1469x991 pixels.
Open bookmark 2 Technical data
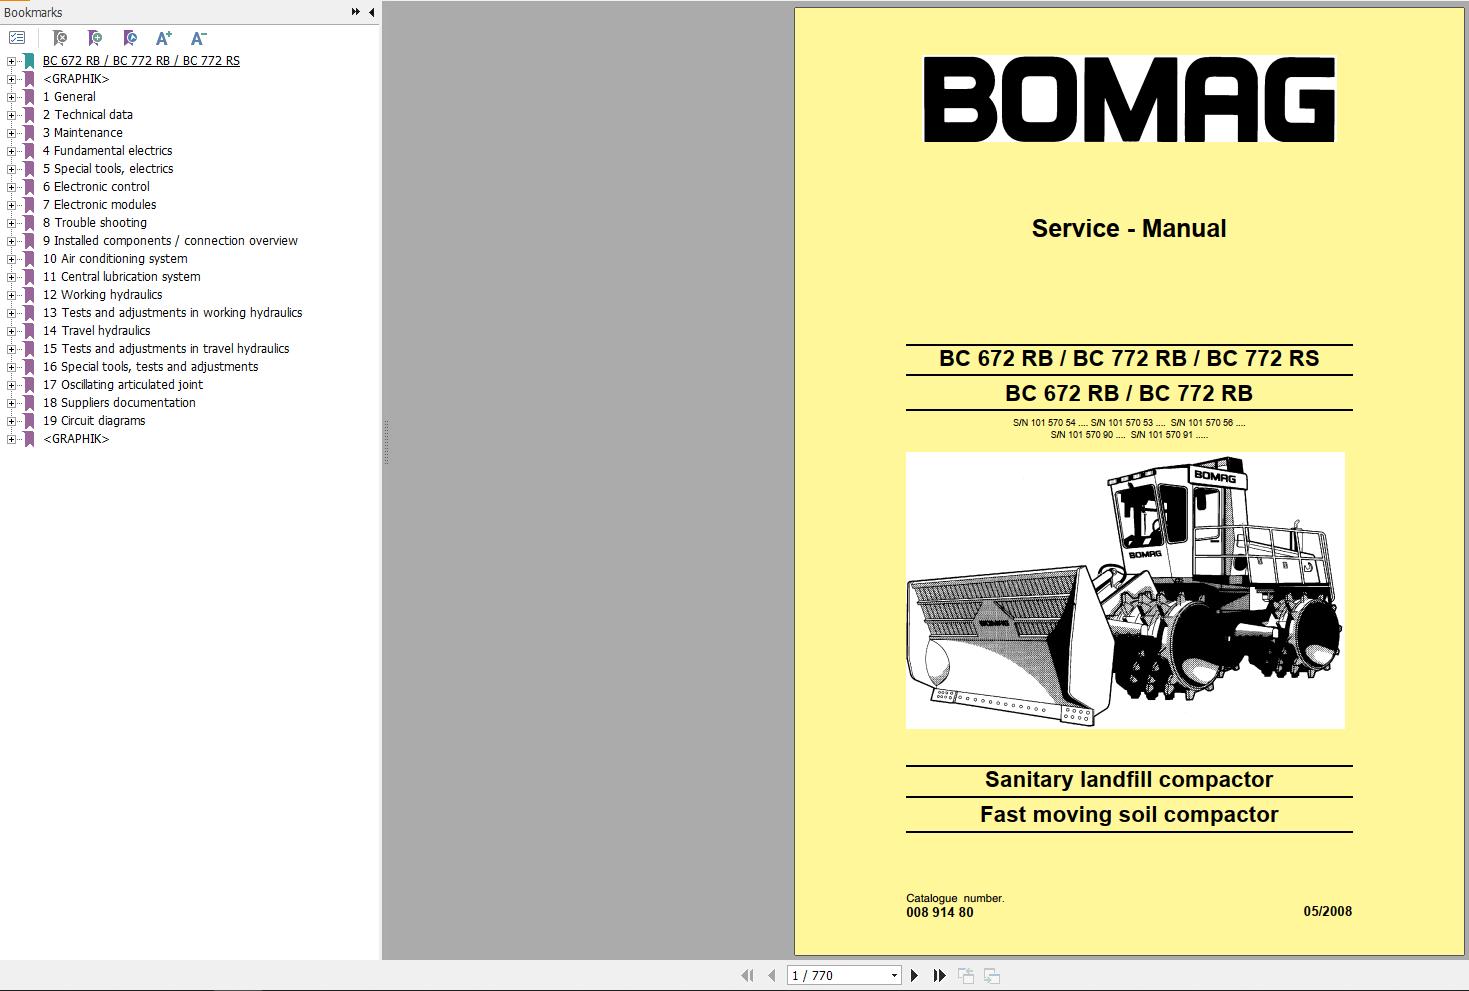coord(88,115)
